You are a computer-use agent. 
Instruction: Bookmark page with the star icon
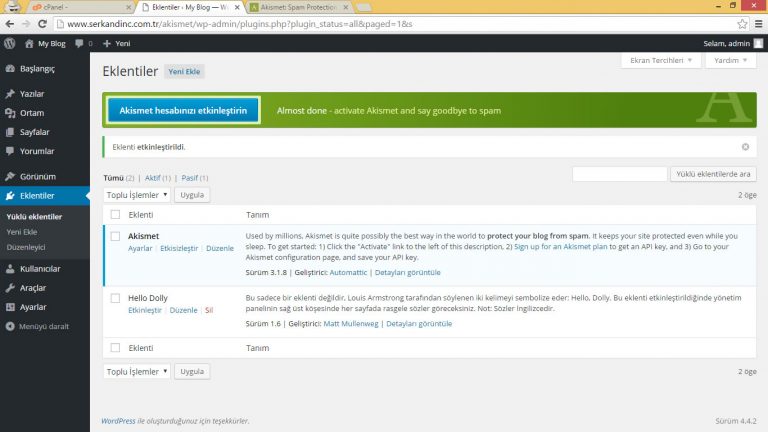click(742, 24)
